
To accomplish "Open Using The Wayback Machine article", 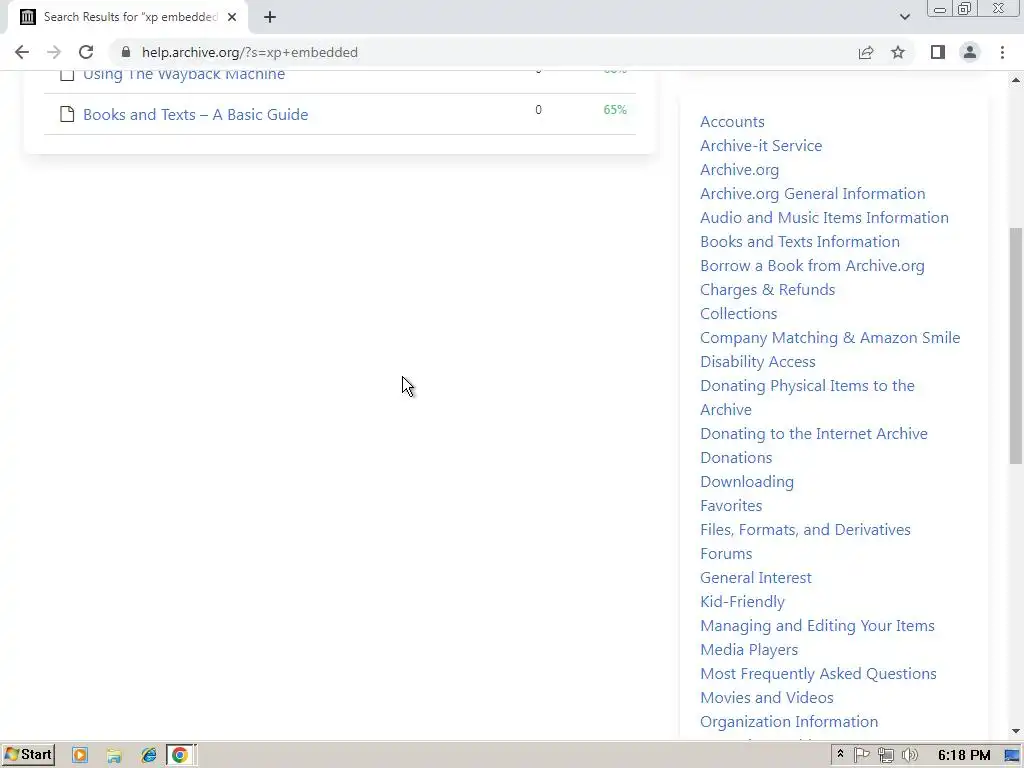I will click(x=184, y=74).
